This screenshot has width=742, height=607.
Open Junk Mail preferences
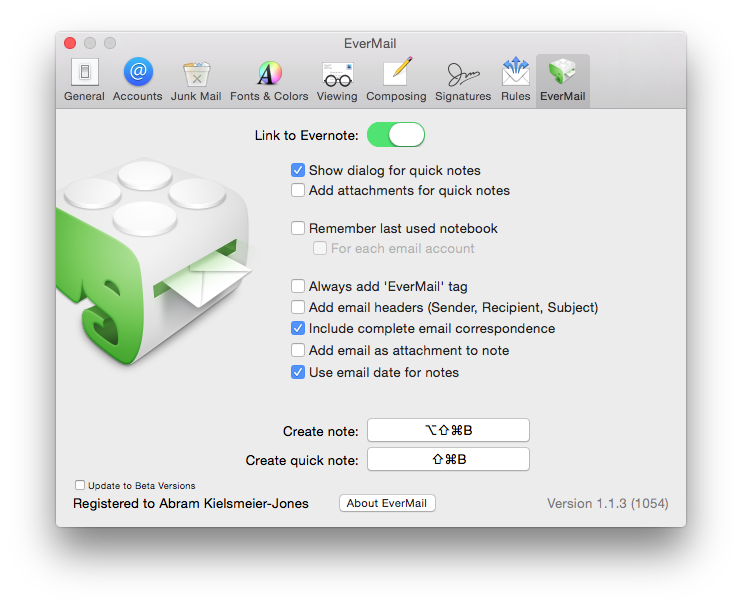coord(196,80)
